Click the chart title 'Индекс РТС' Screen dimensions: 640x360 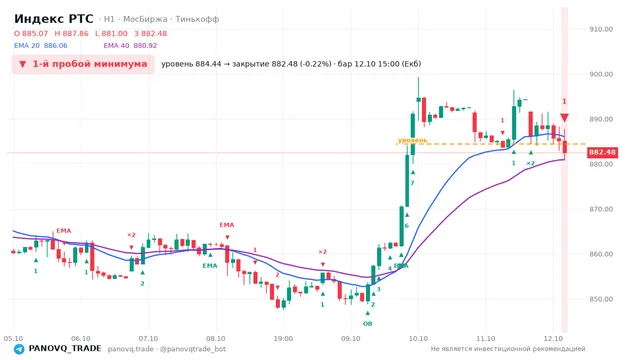pyautogui.click(x=53, y=19)
